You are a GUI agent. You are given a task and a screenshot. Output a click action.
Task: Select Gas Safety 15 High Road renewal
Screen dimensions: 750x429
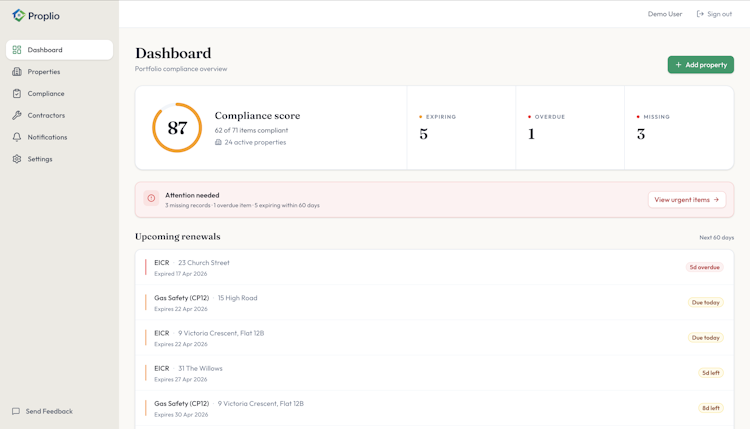434,303
